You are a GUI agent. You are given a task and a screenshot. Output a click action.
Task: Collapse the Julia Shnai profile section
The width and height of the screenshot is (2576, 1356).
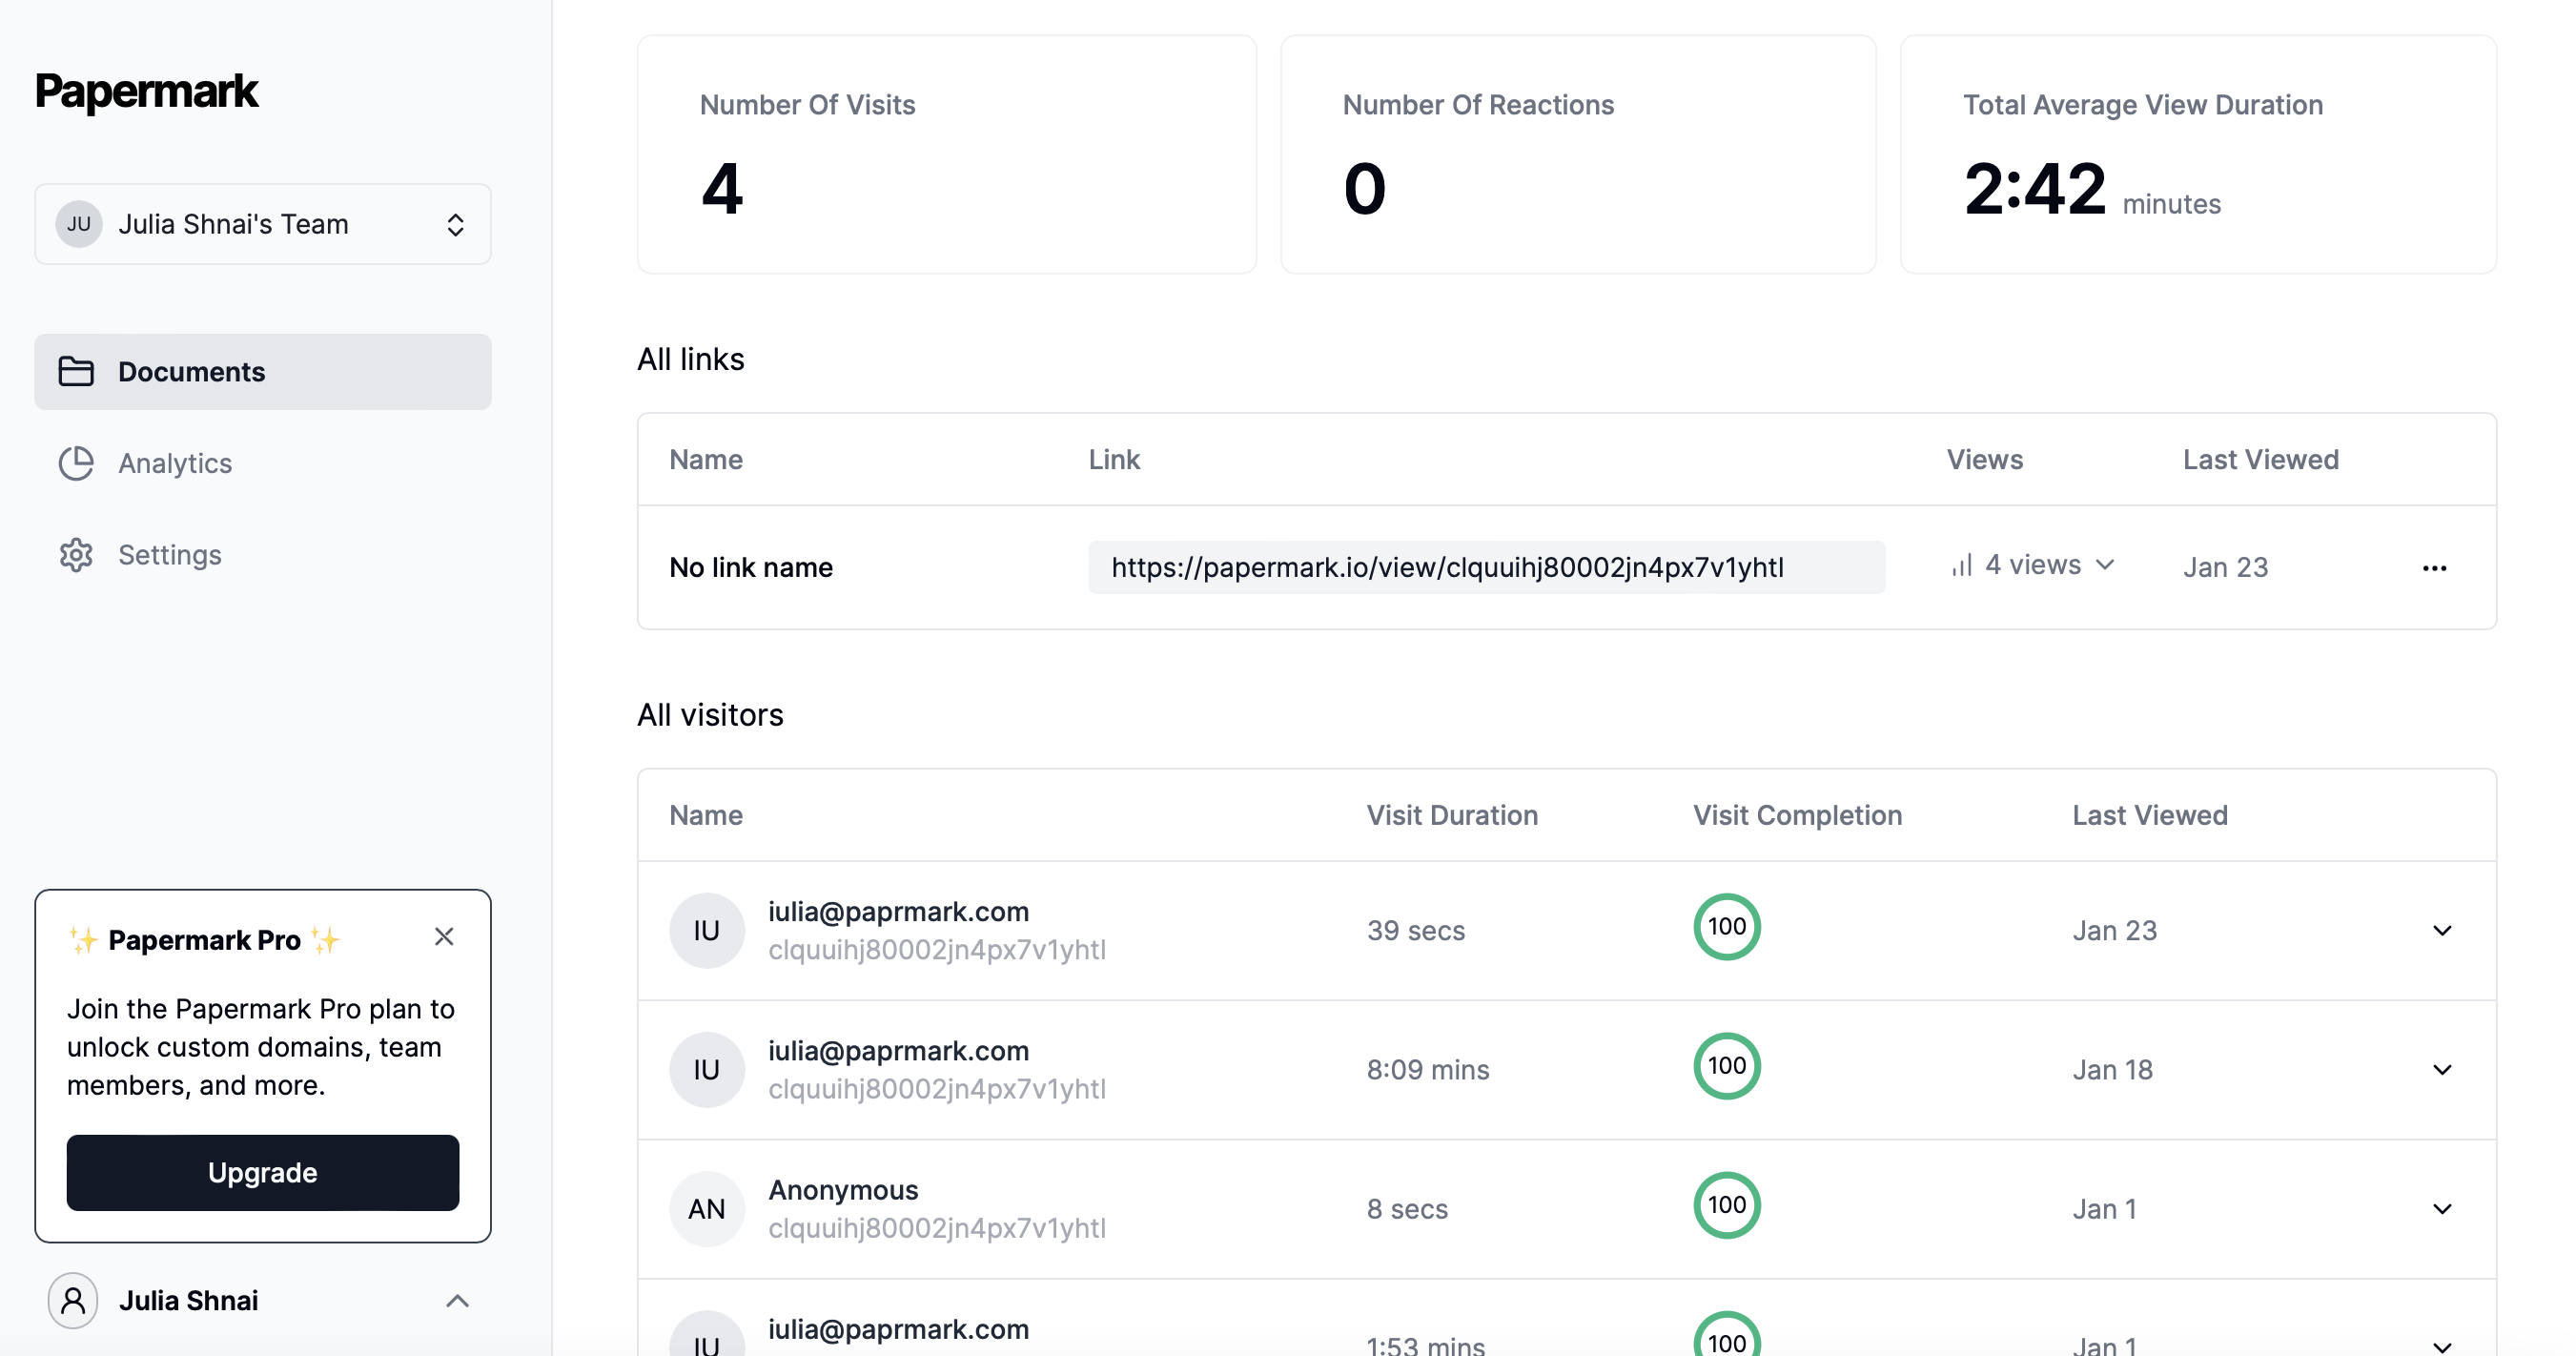click(x=459, y=1300)
